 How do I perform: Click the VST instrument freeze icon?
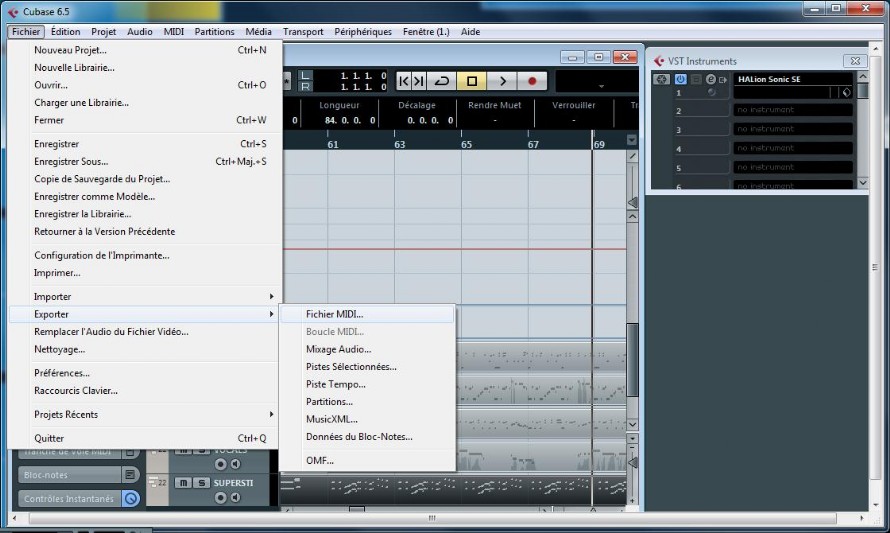(661, 79)
